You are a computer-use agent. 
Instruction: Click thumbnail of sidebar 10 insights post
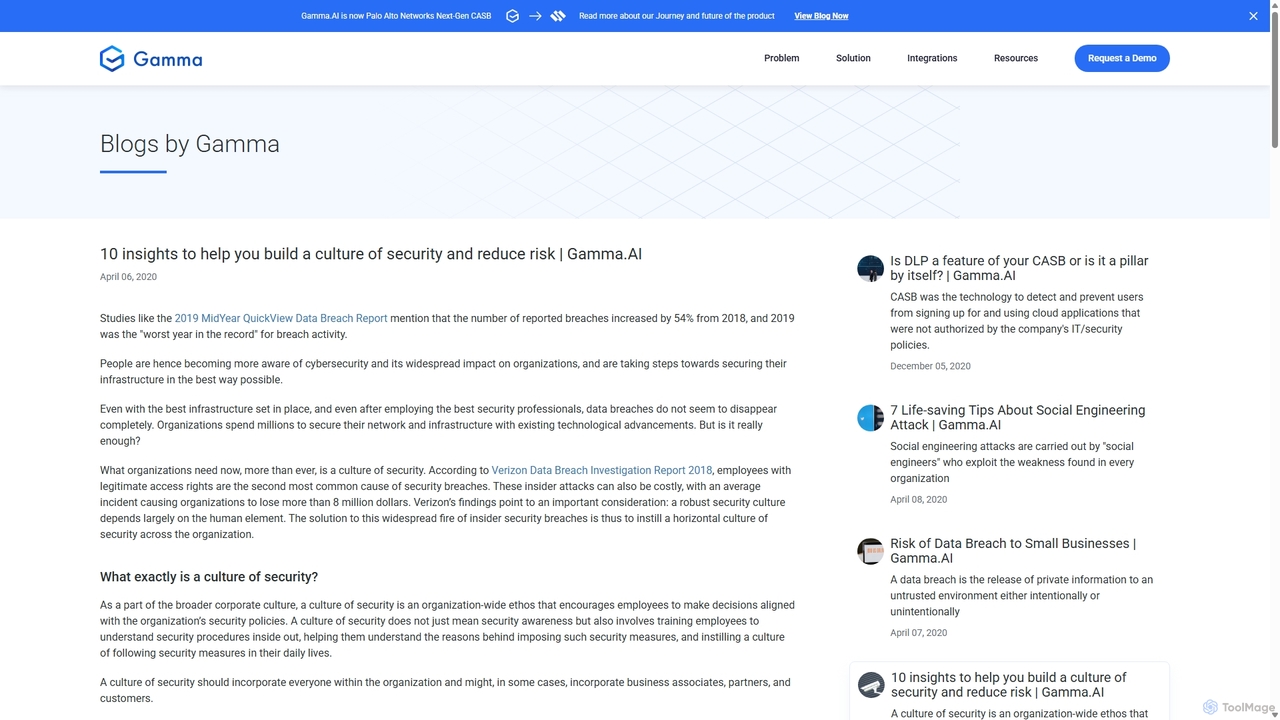(871, 685)
